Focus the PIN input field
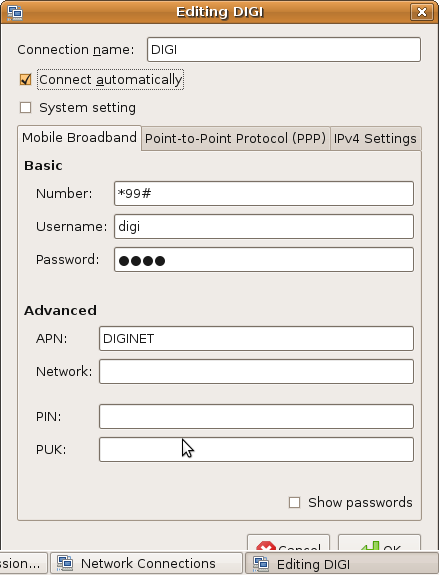Screen dimensions: 439x575 [x=256, y=416]
